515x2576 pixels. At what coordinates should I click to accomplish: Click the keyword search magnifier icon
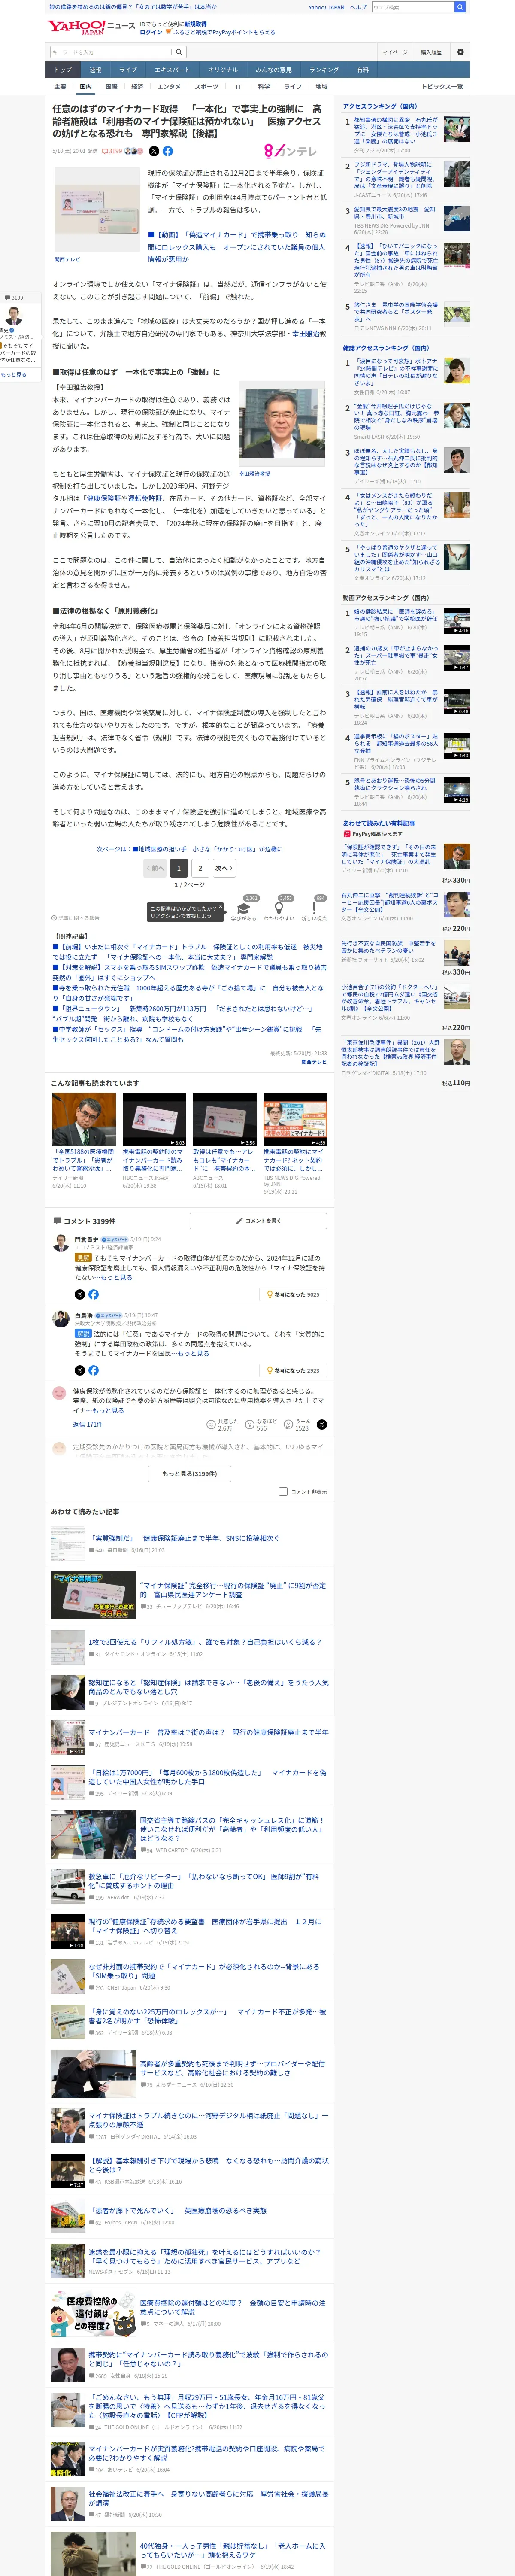point(179,52)
